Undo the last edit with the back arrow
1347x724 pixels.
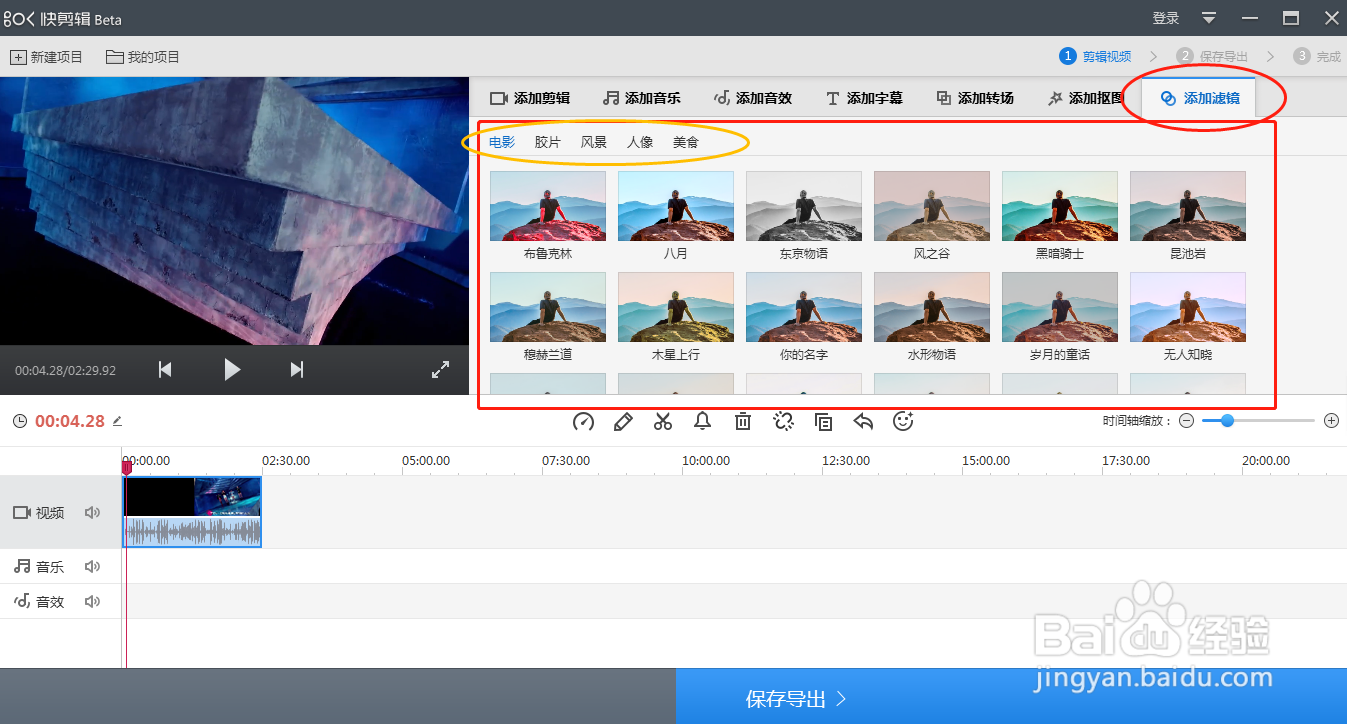[x=863, y=421]
